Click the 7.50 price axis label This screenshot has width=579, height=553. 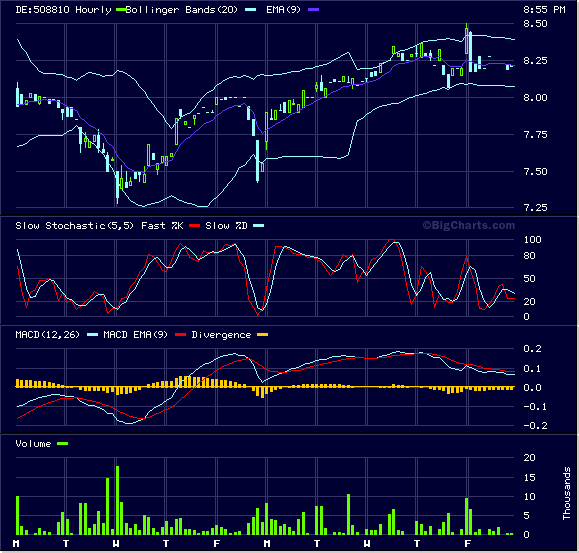tap(535, 172)
